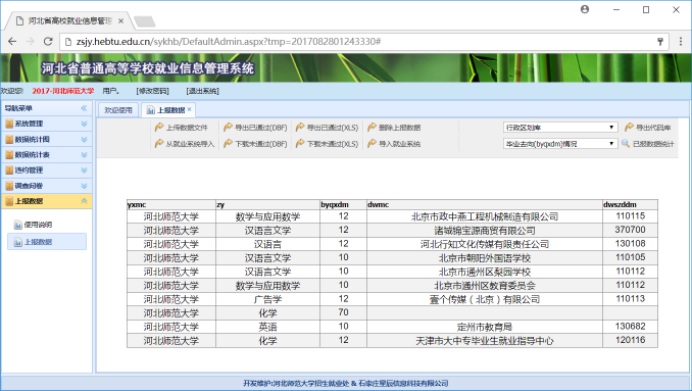Image resolution: width=692 pixels, height=391 pixels.
Task: Click the byqxdm value 70
Action: point(343,312)
